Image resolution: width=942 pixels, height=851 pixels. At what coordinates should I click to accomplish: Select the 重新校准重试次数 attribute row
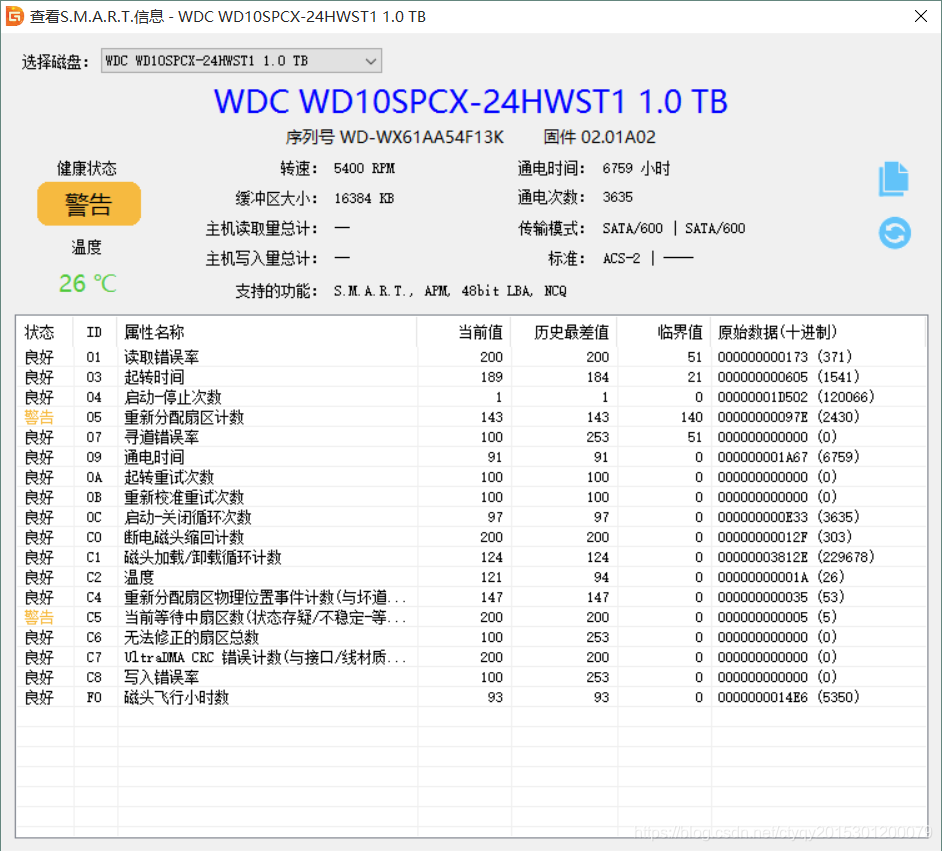pos(471,497)
